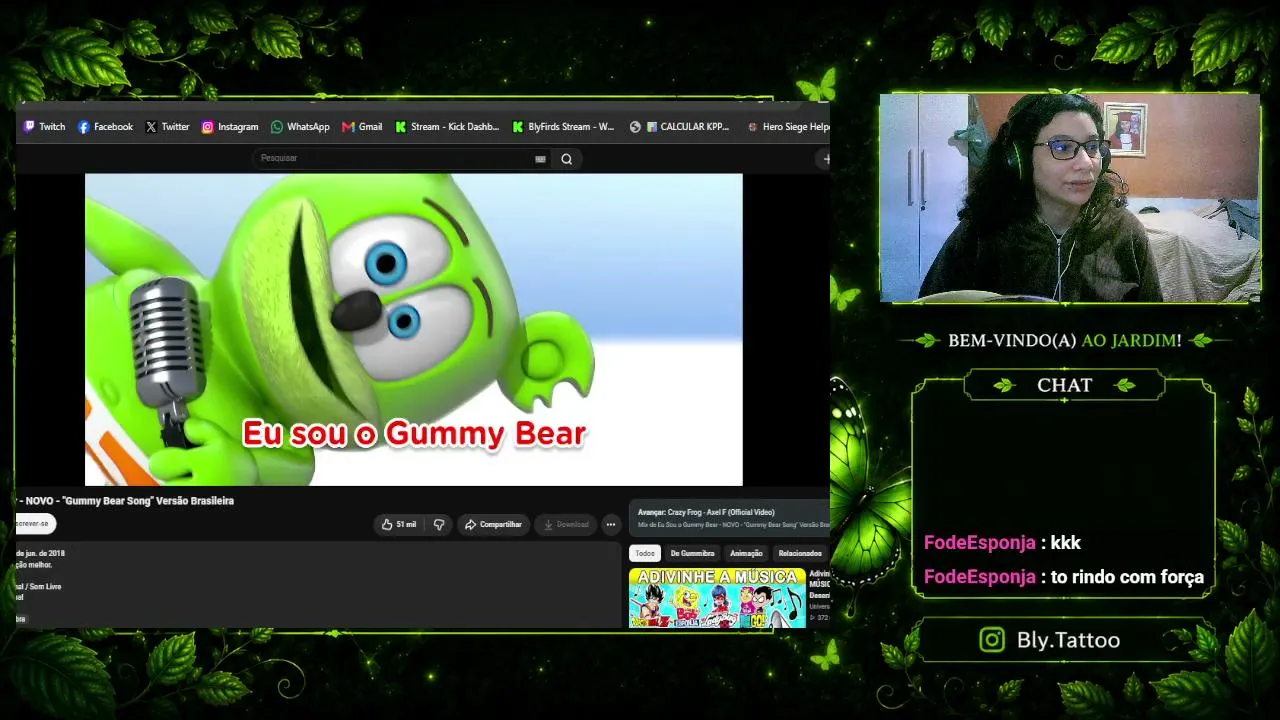Image resolution: width=1280 pixels, height=720 pixels.
Task: Open the Instagram bookmark
Action: (229, 127)
